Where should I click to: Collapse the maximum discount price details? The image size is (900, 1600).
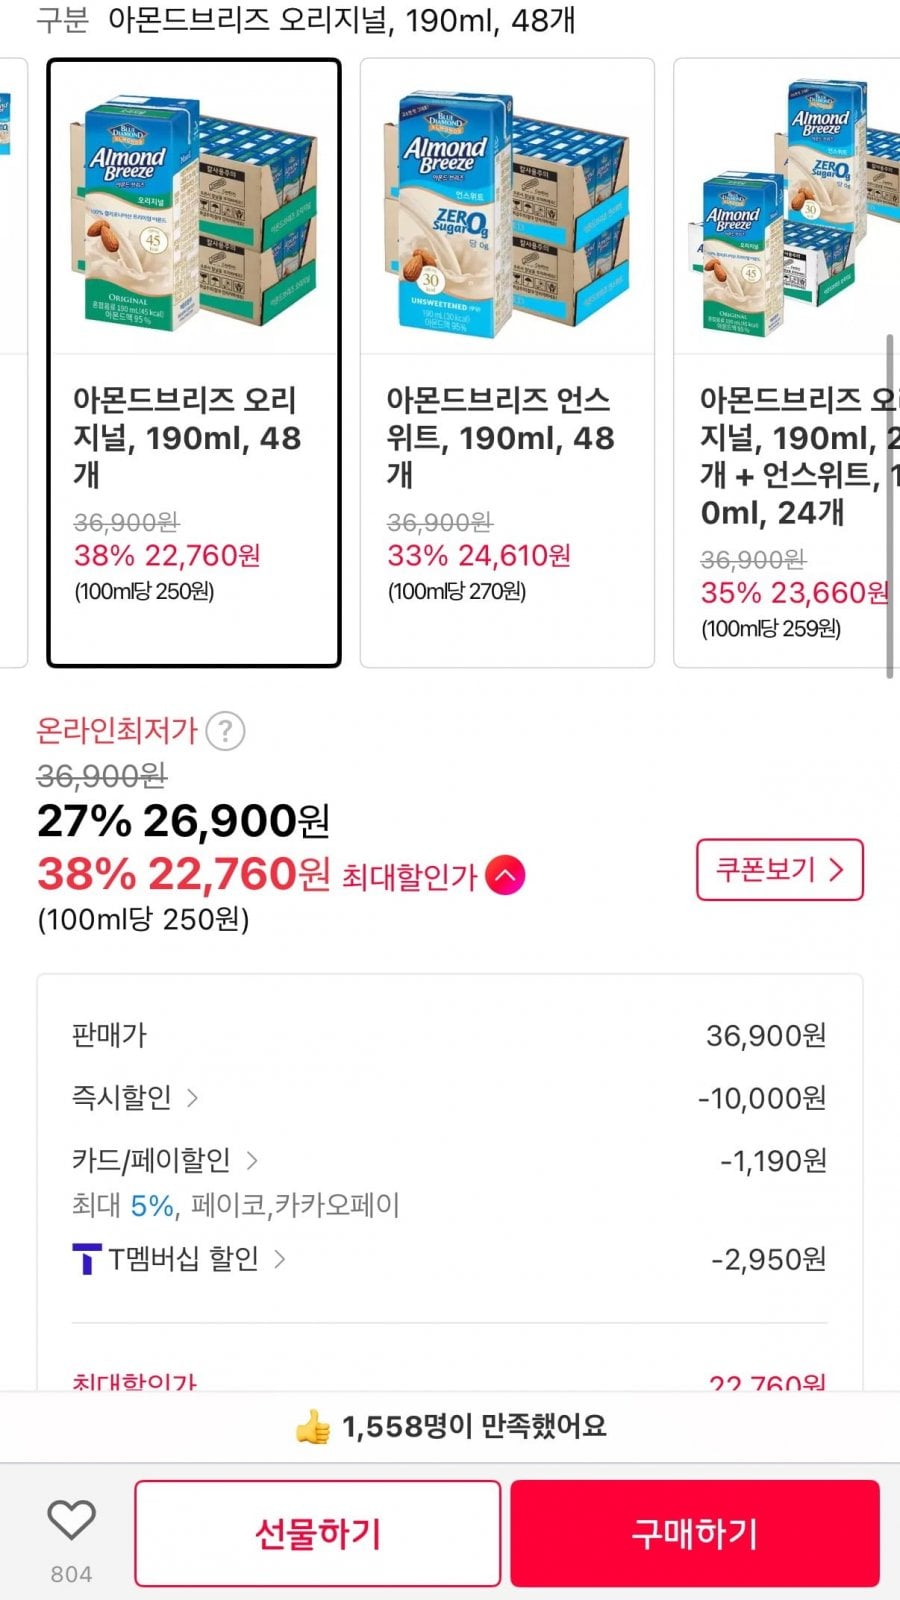click(505, 876)
